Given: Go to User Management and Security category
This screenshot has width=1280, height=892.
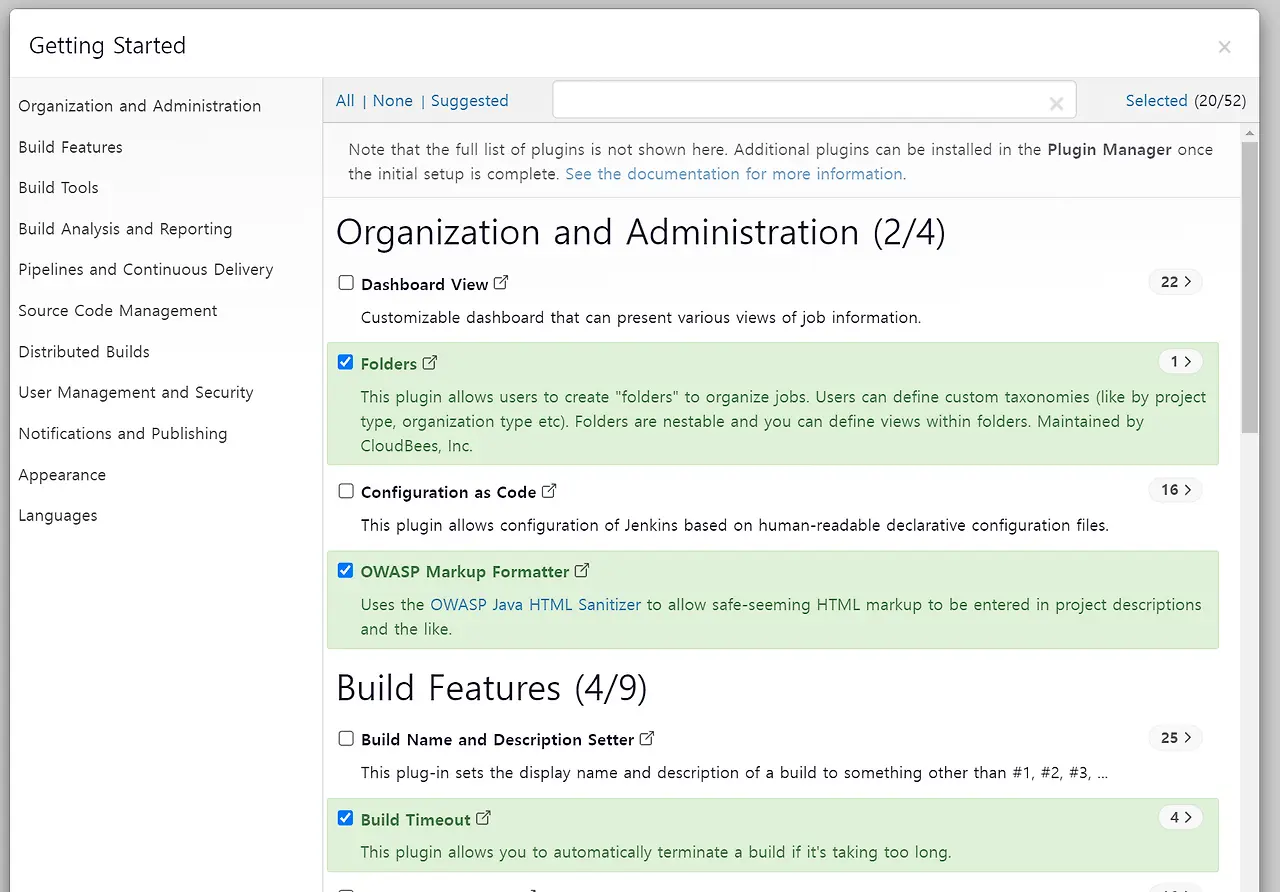Looking at the screenshot, I should click(136, 393).
